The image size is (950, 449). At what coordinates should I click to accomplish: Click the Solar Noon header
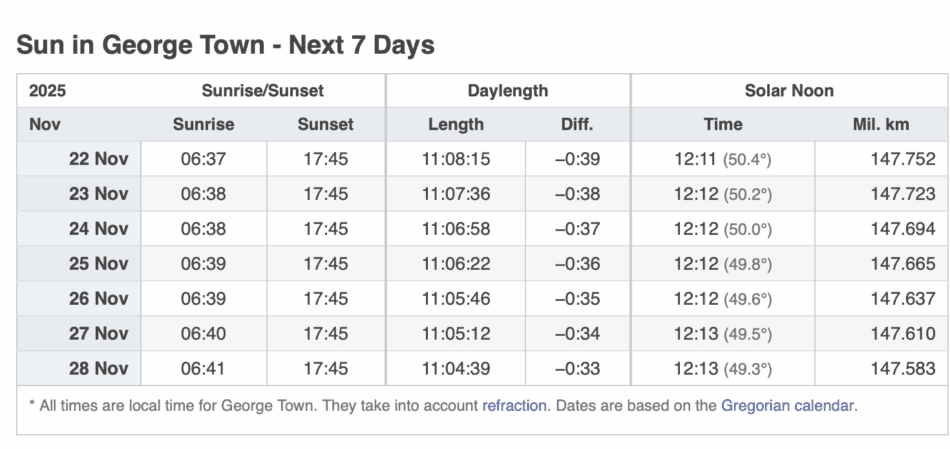[789, 91]
